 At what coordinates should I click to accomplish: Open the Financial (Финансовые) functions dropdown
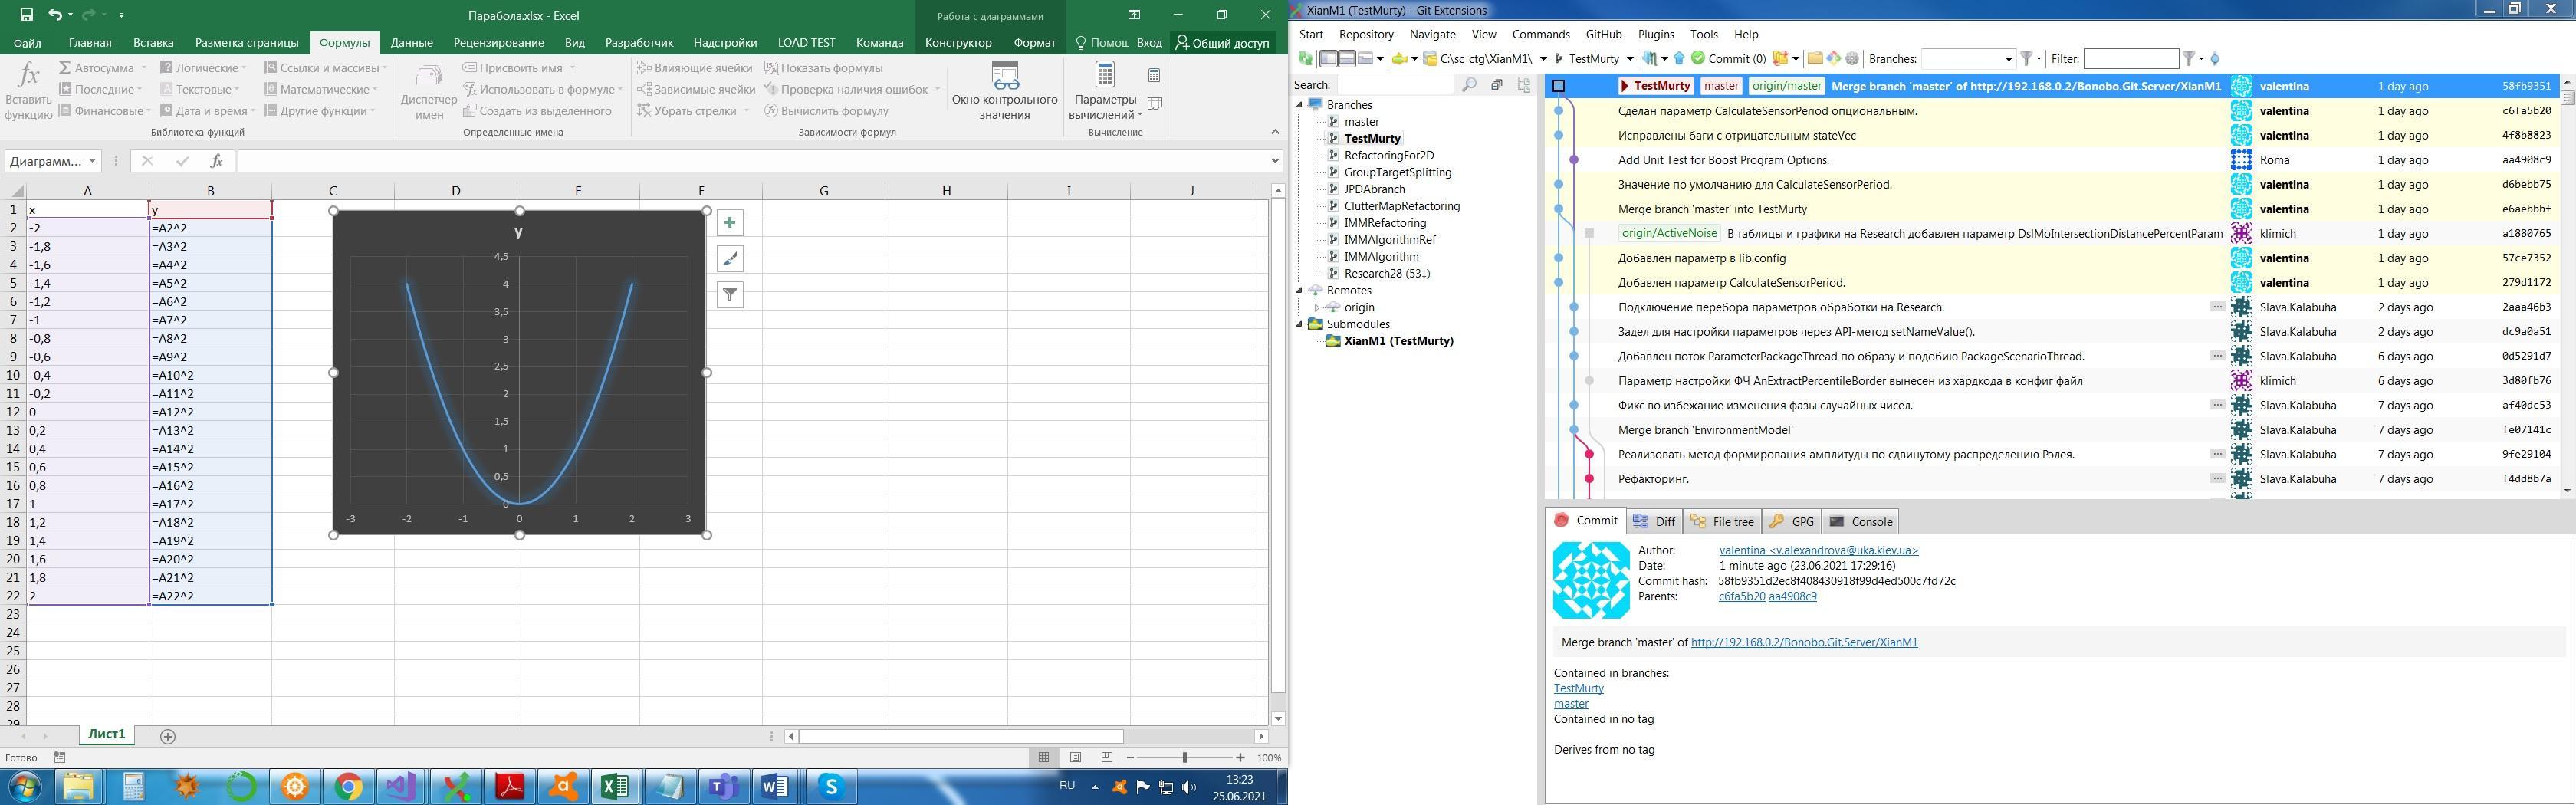pos(105,111)
